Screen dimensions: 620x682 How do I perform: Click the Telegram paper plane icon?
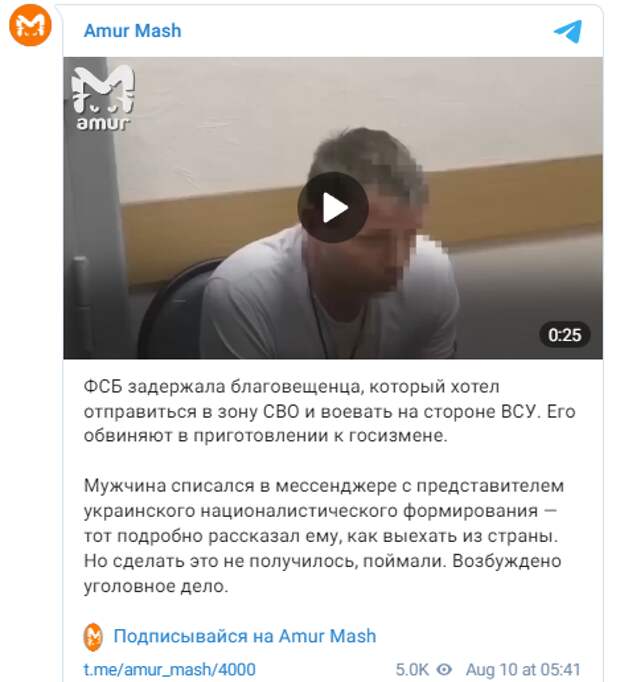click(x=567, y=31)
